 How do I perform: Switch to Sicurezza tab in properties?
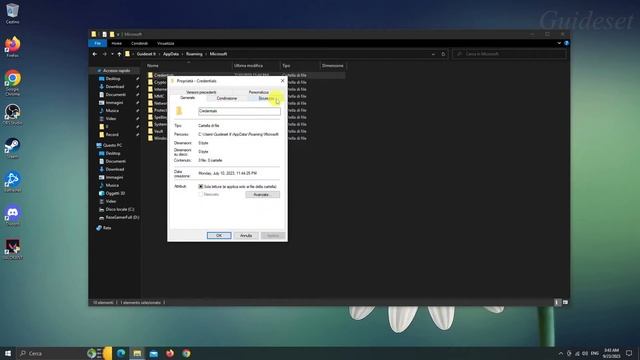coord(266,98)
